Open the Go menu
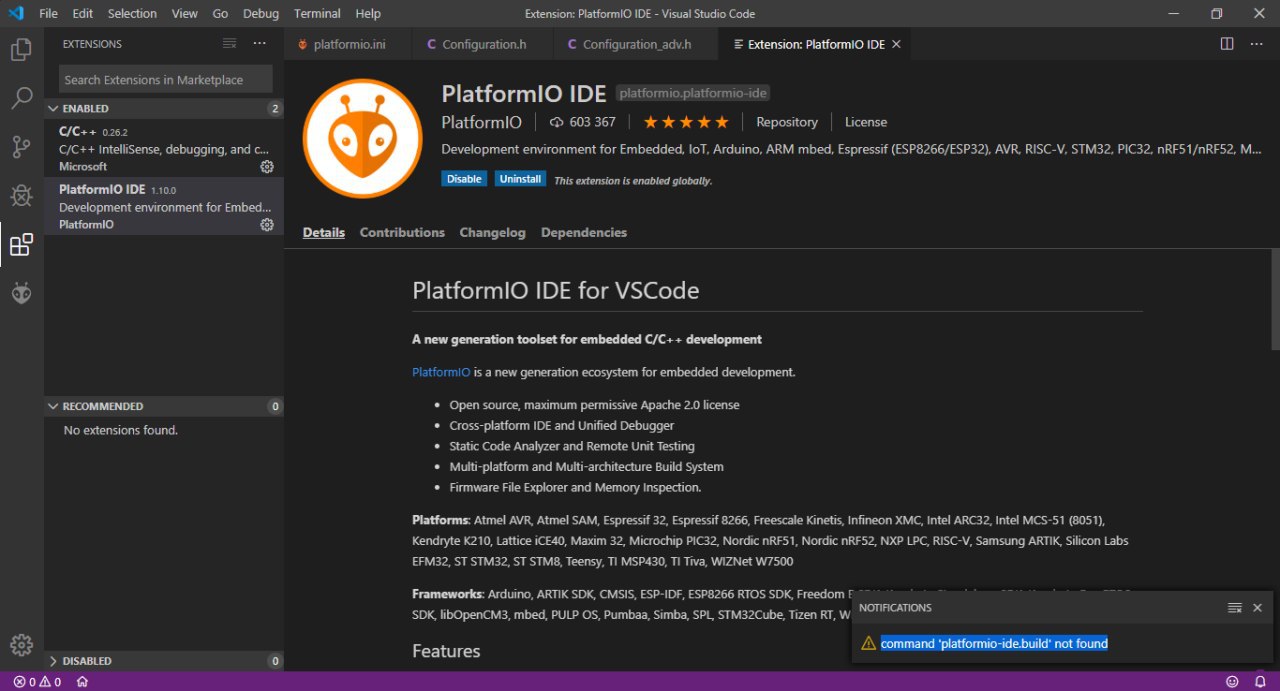Image resolution: width=1280 pixels, height=691 pixels. [220, 13]
